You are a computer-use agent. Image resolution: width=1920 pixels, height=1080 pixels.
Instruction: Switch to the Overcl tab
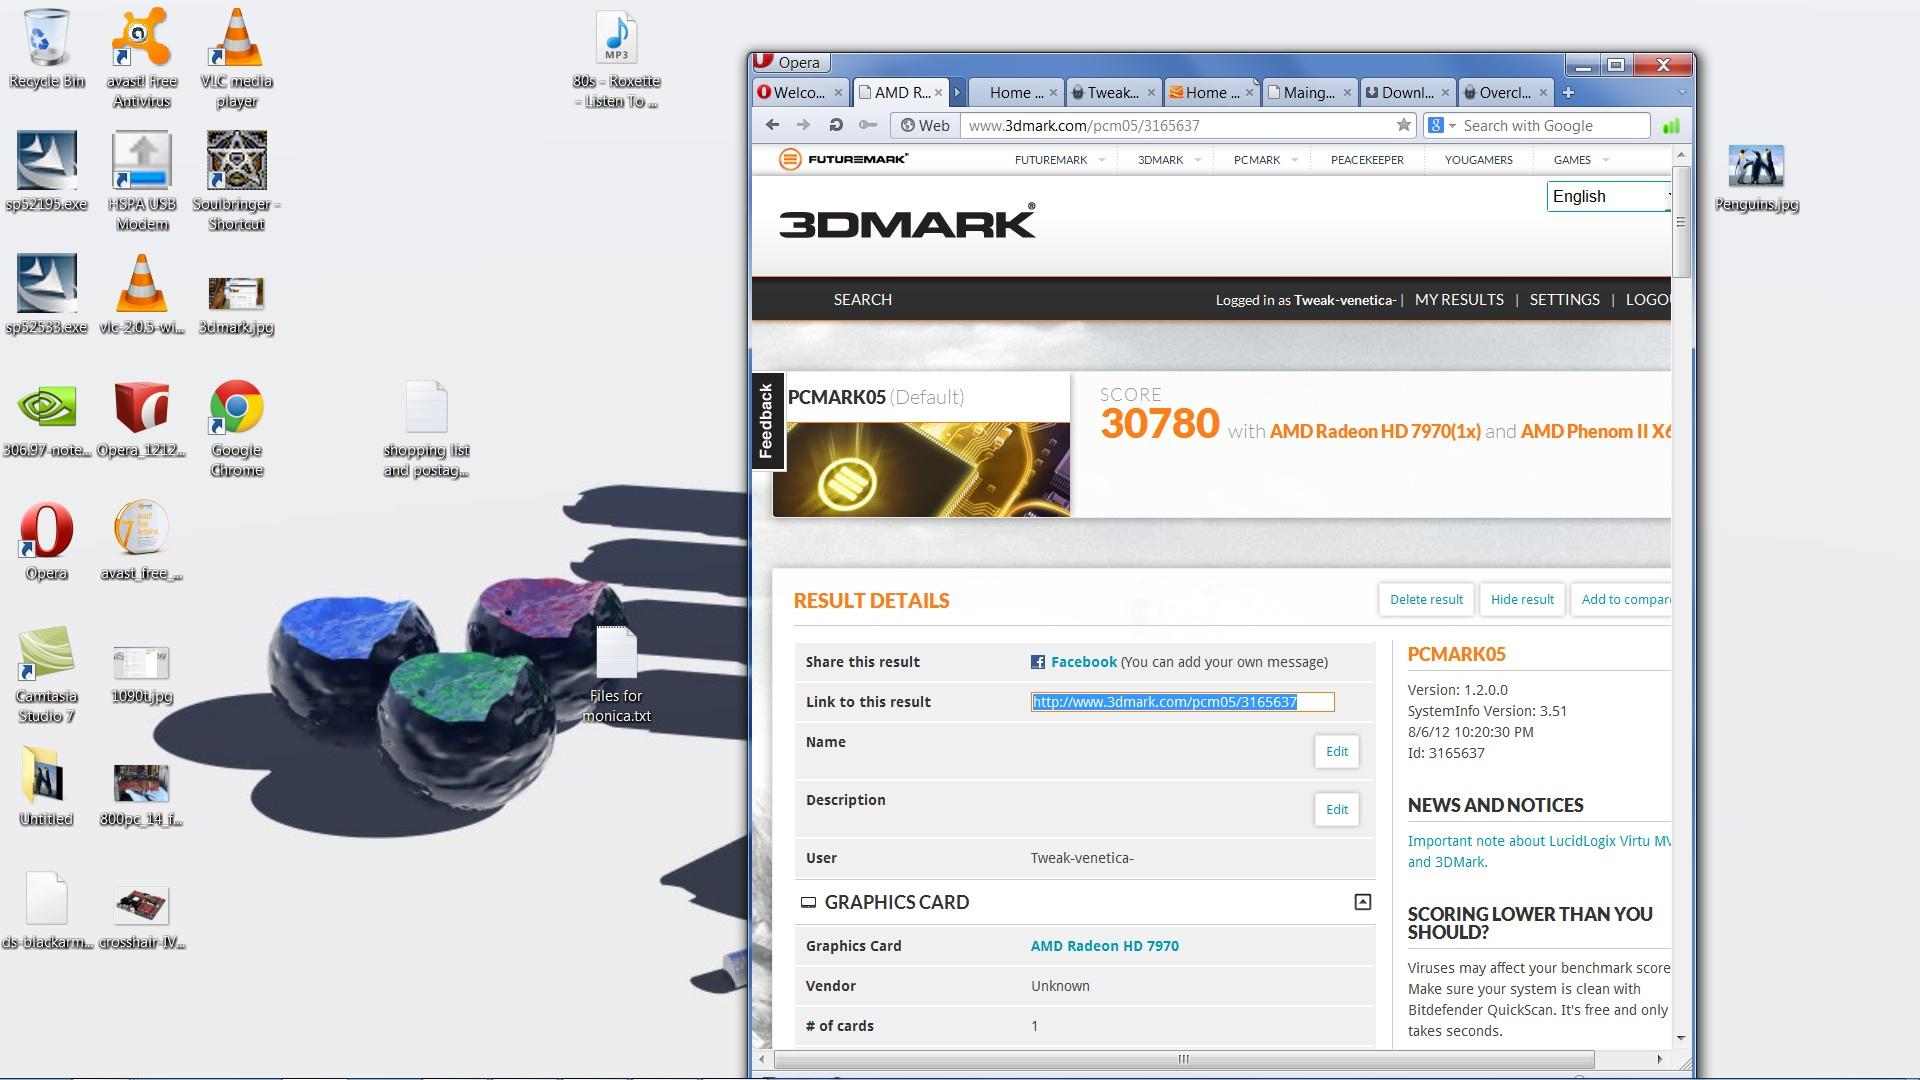1505,92
